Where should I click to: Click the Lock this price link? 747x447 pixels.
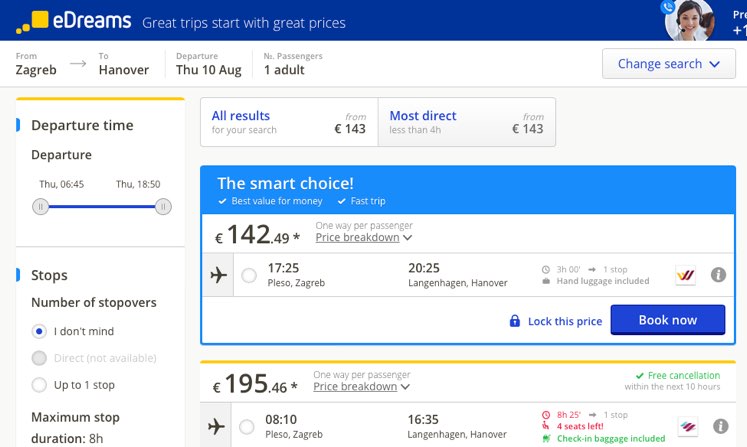565,321
